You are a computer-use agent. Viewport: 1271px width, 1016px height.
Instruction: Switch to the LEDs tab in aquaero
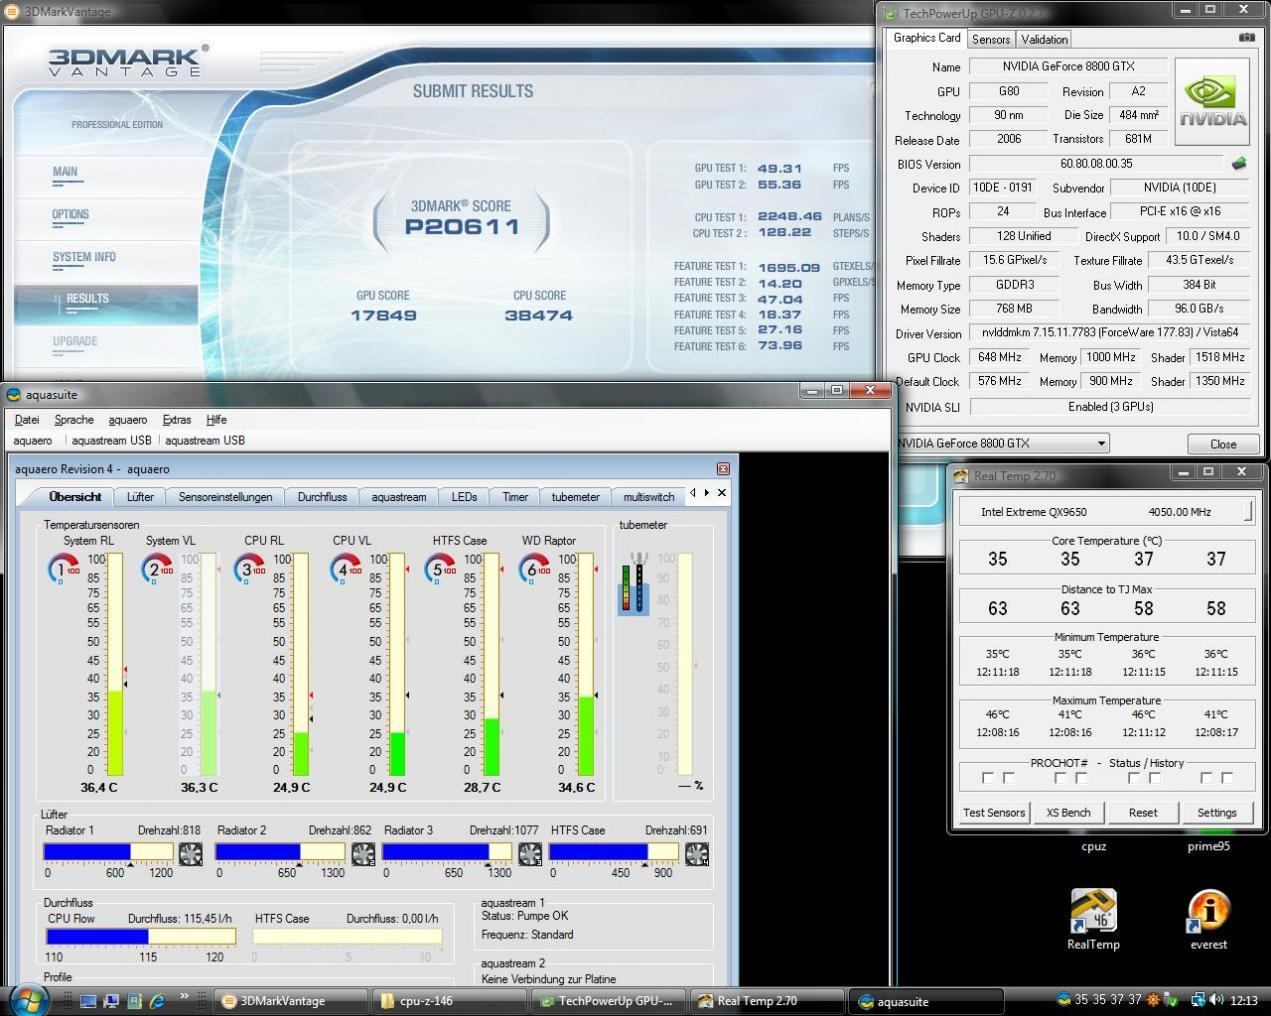464,497
